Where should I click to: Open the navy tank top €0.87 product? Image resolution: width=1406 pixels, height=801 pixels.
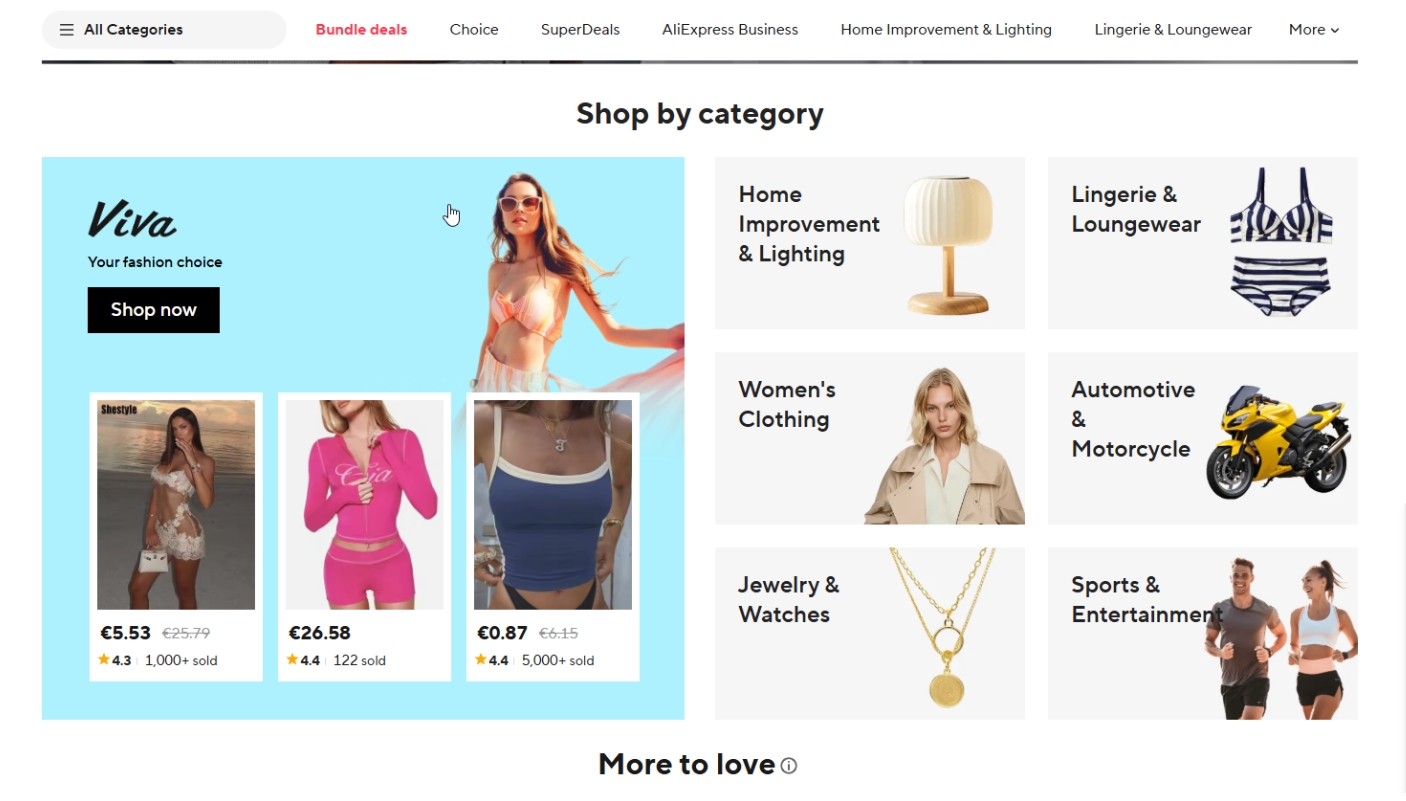pyautogui.click(x=553, y=505)
